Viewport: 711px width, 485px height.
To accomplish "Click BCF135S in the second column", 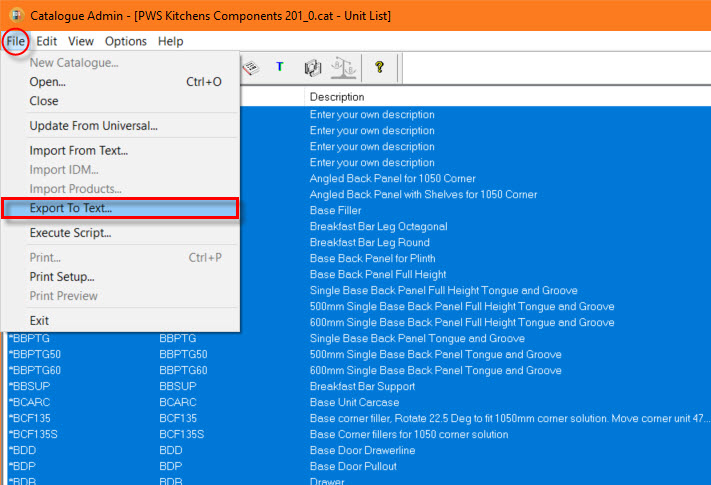I will click(182, 434).
